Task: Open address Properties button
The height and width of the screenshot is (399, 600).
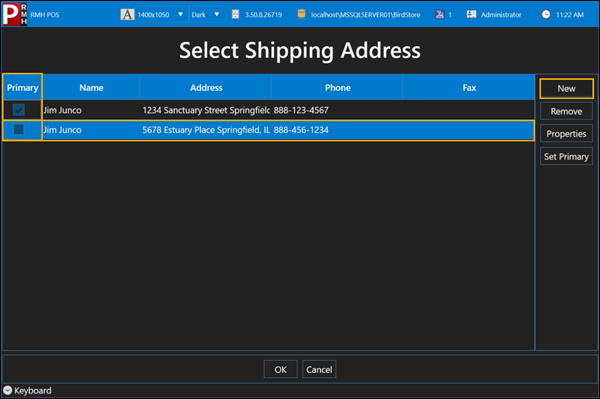Action: click(566, 134)
